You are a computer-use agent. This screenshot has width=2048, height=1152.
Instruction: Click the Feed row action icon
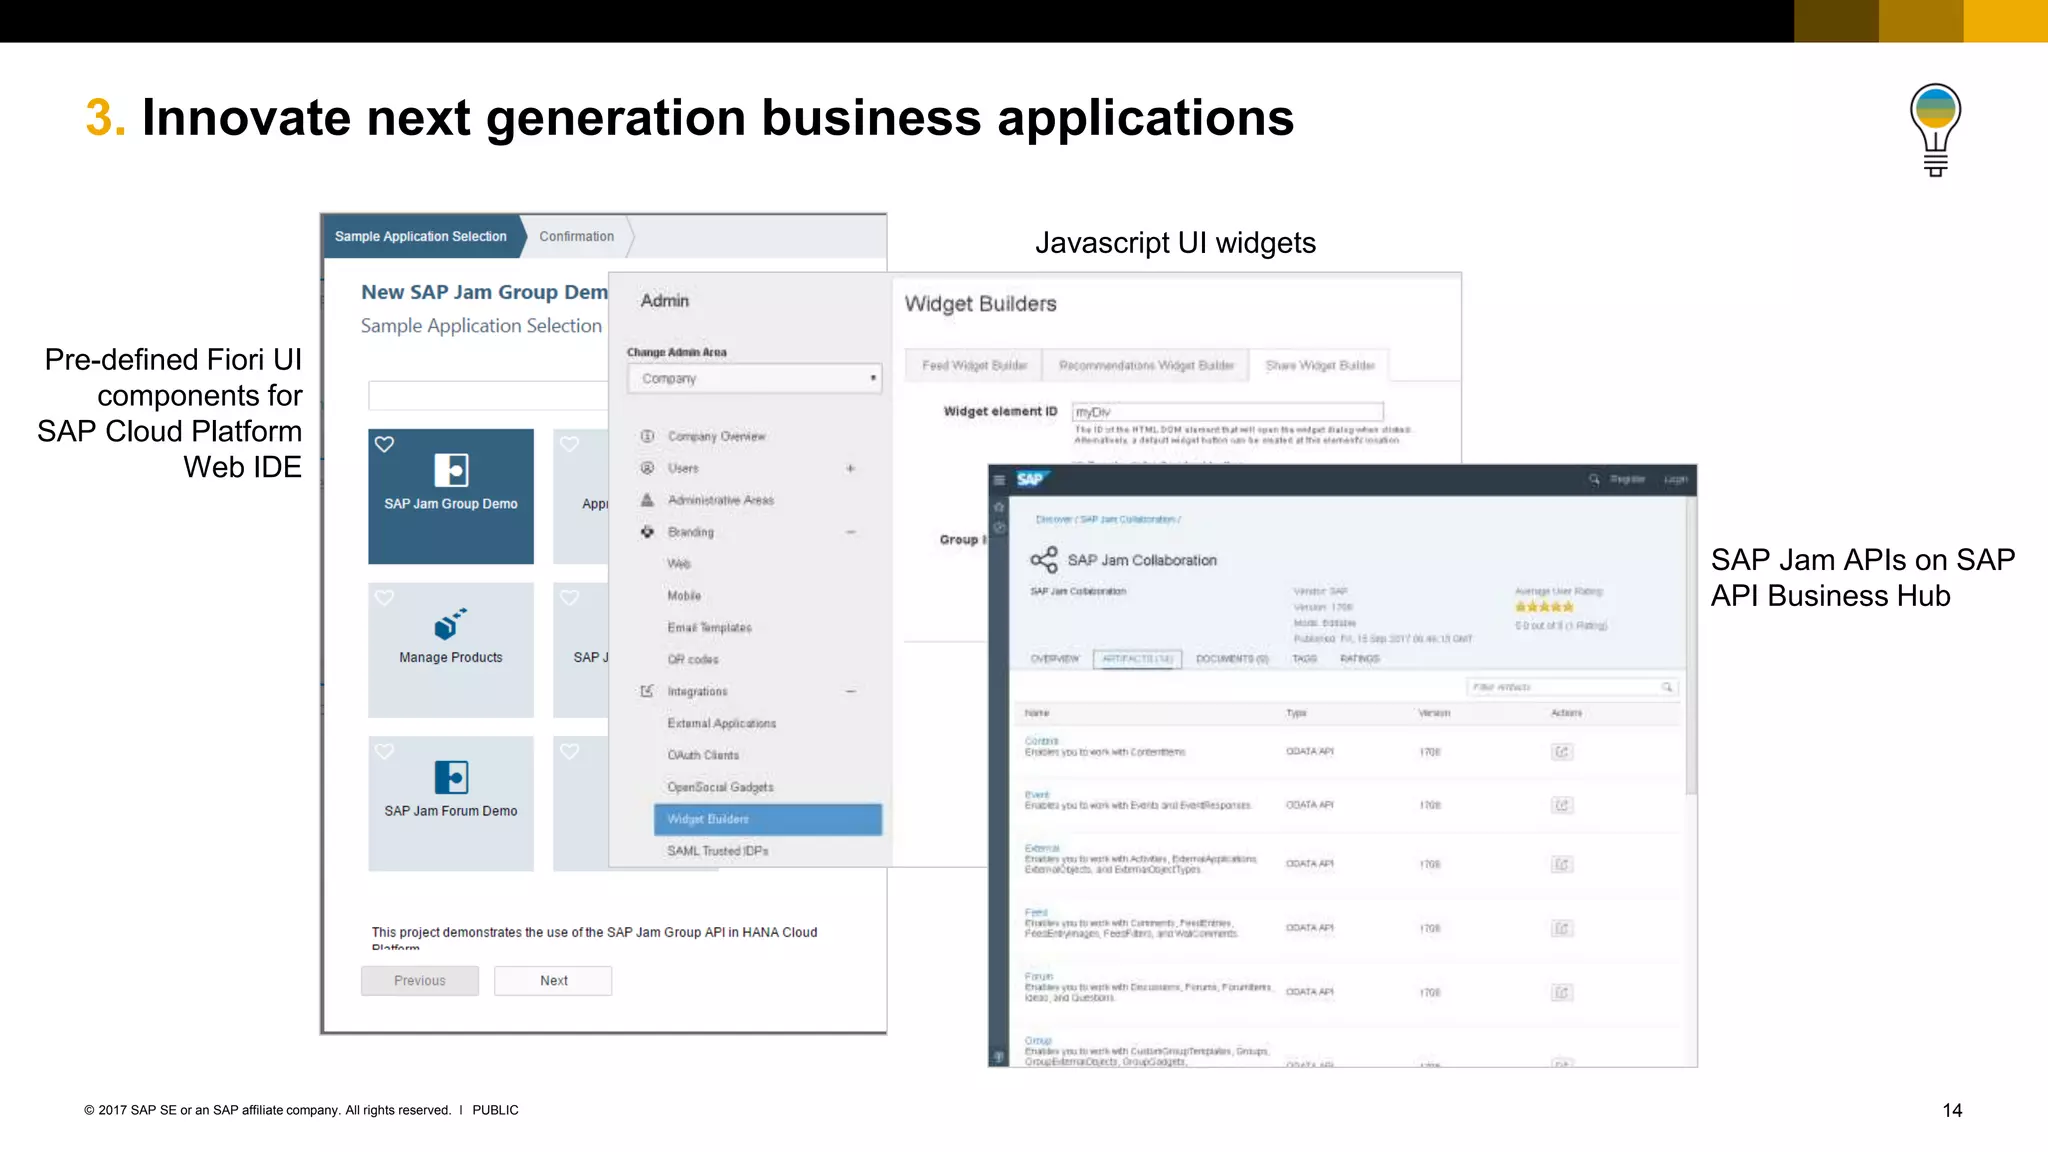point(1562,928)
